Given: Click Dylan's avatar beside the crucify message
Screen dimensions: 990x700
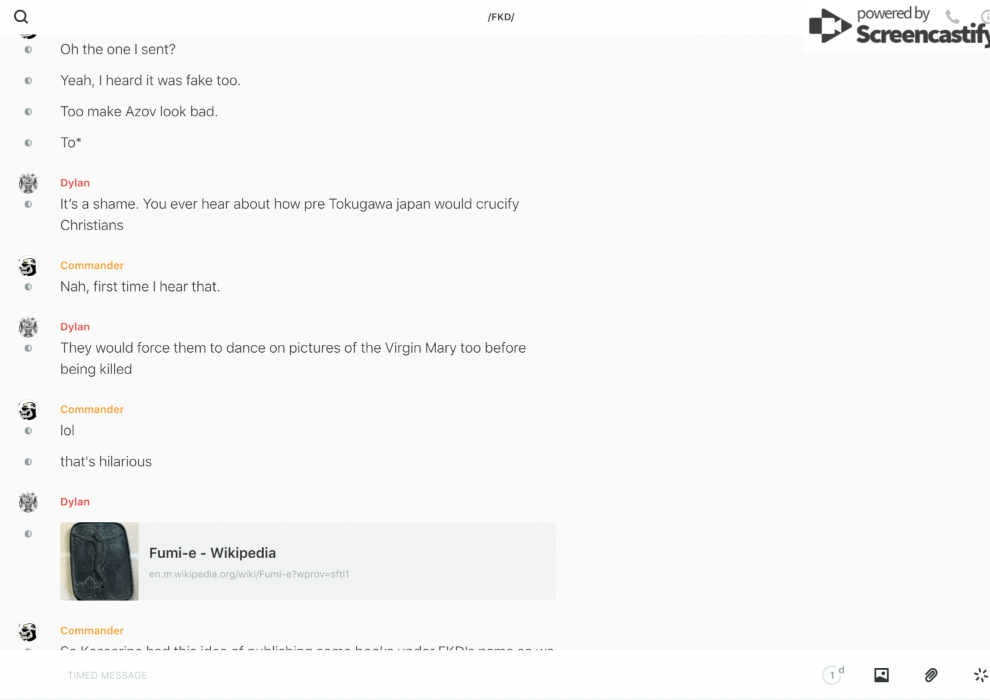Looking at the screenshot, I should coord(28,183).
